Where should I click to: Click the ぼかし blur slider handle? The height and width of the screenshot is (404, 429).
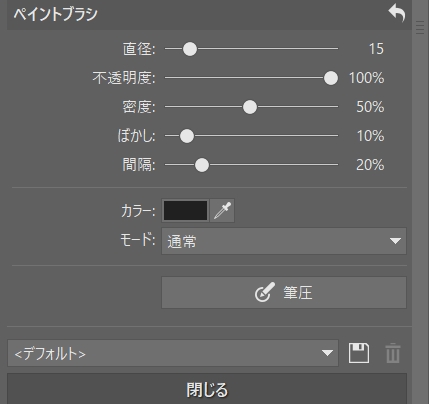point(187,136)
